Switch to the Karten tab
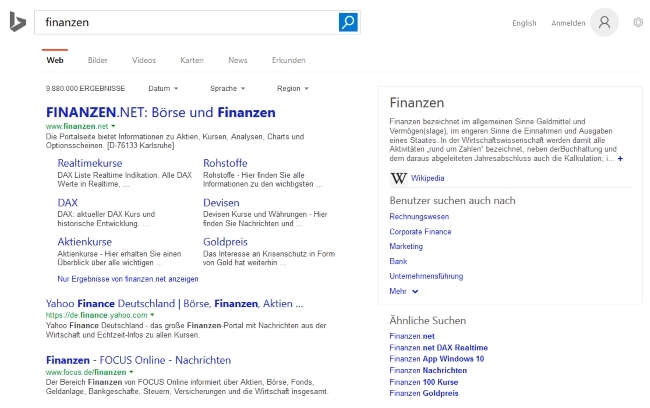 pos(192,60)
